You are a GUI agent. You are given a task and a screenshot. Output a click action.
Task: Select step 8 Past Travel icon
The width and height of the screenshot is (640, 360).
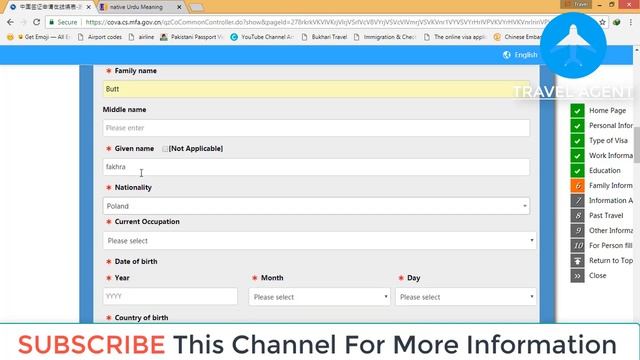click(x=577, y=216)
